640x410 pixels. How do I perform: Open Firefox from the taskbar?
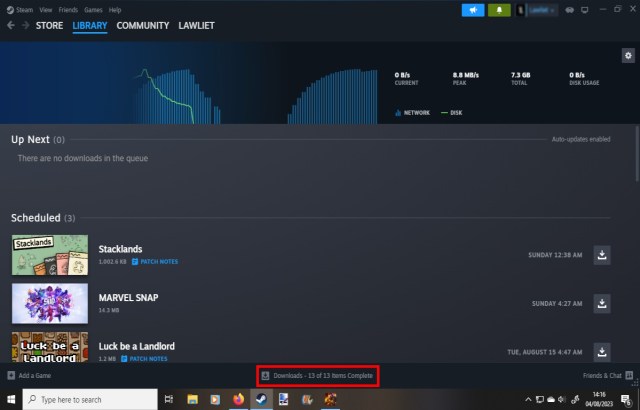(x=238, y=399)
